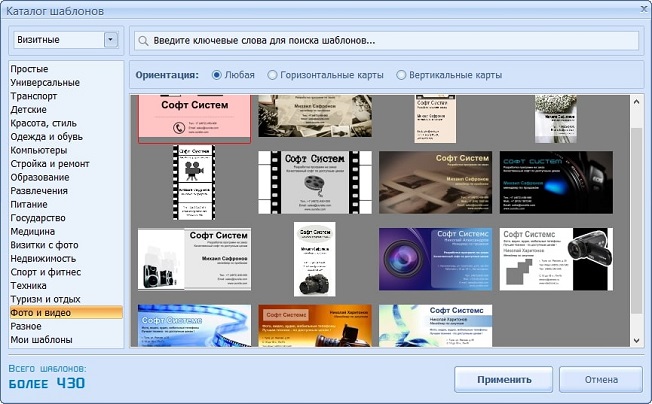
Task: Choose the vertical DSLR camera template
Action: [314, 259]
